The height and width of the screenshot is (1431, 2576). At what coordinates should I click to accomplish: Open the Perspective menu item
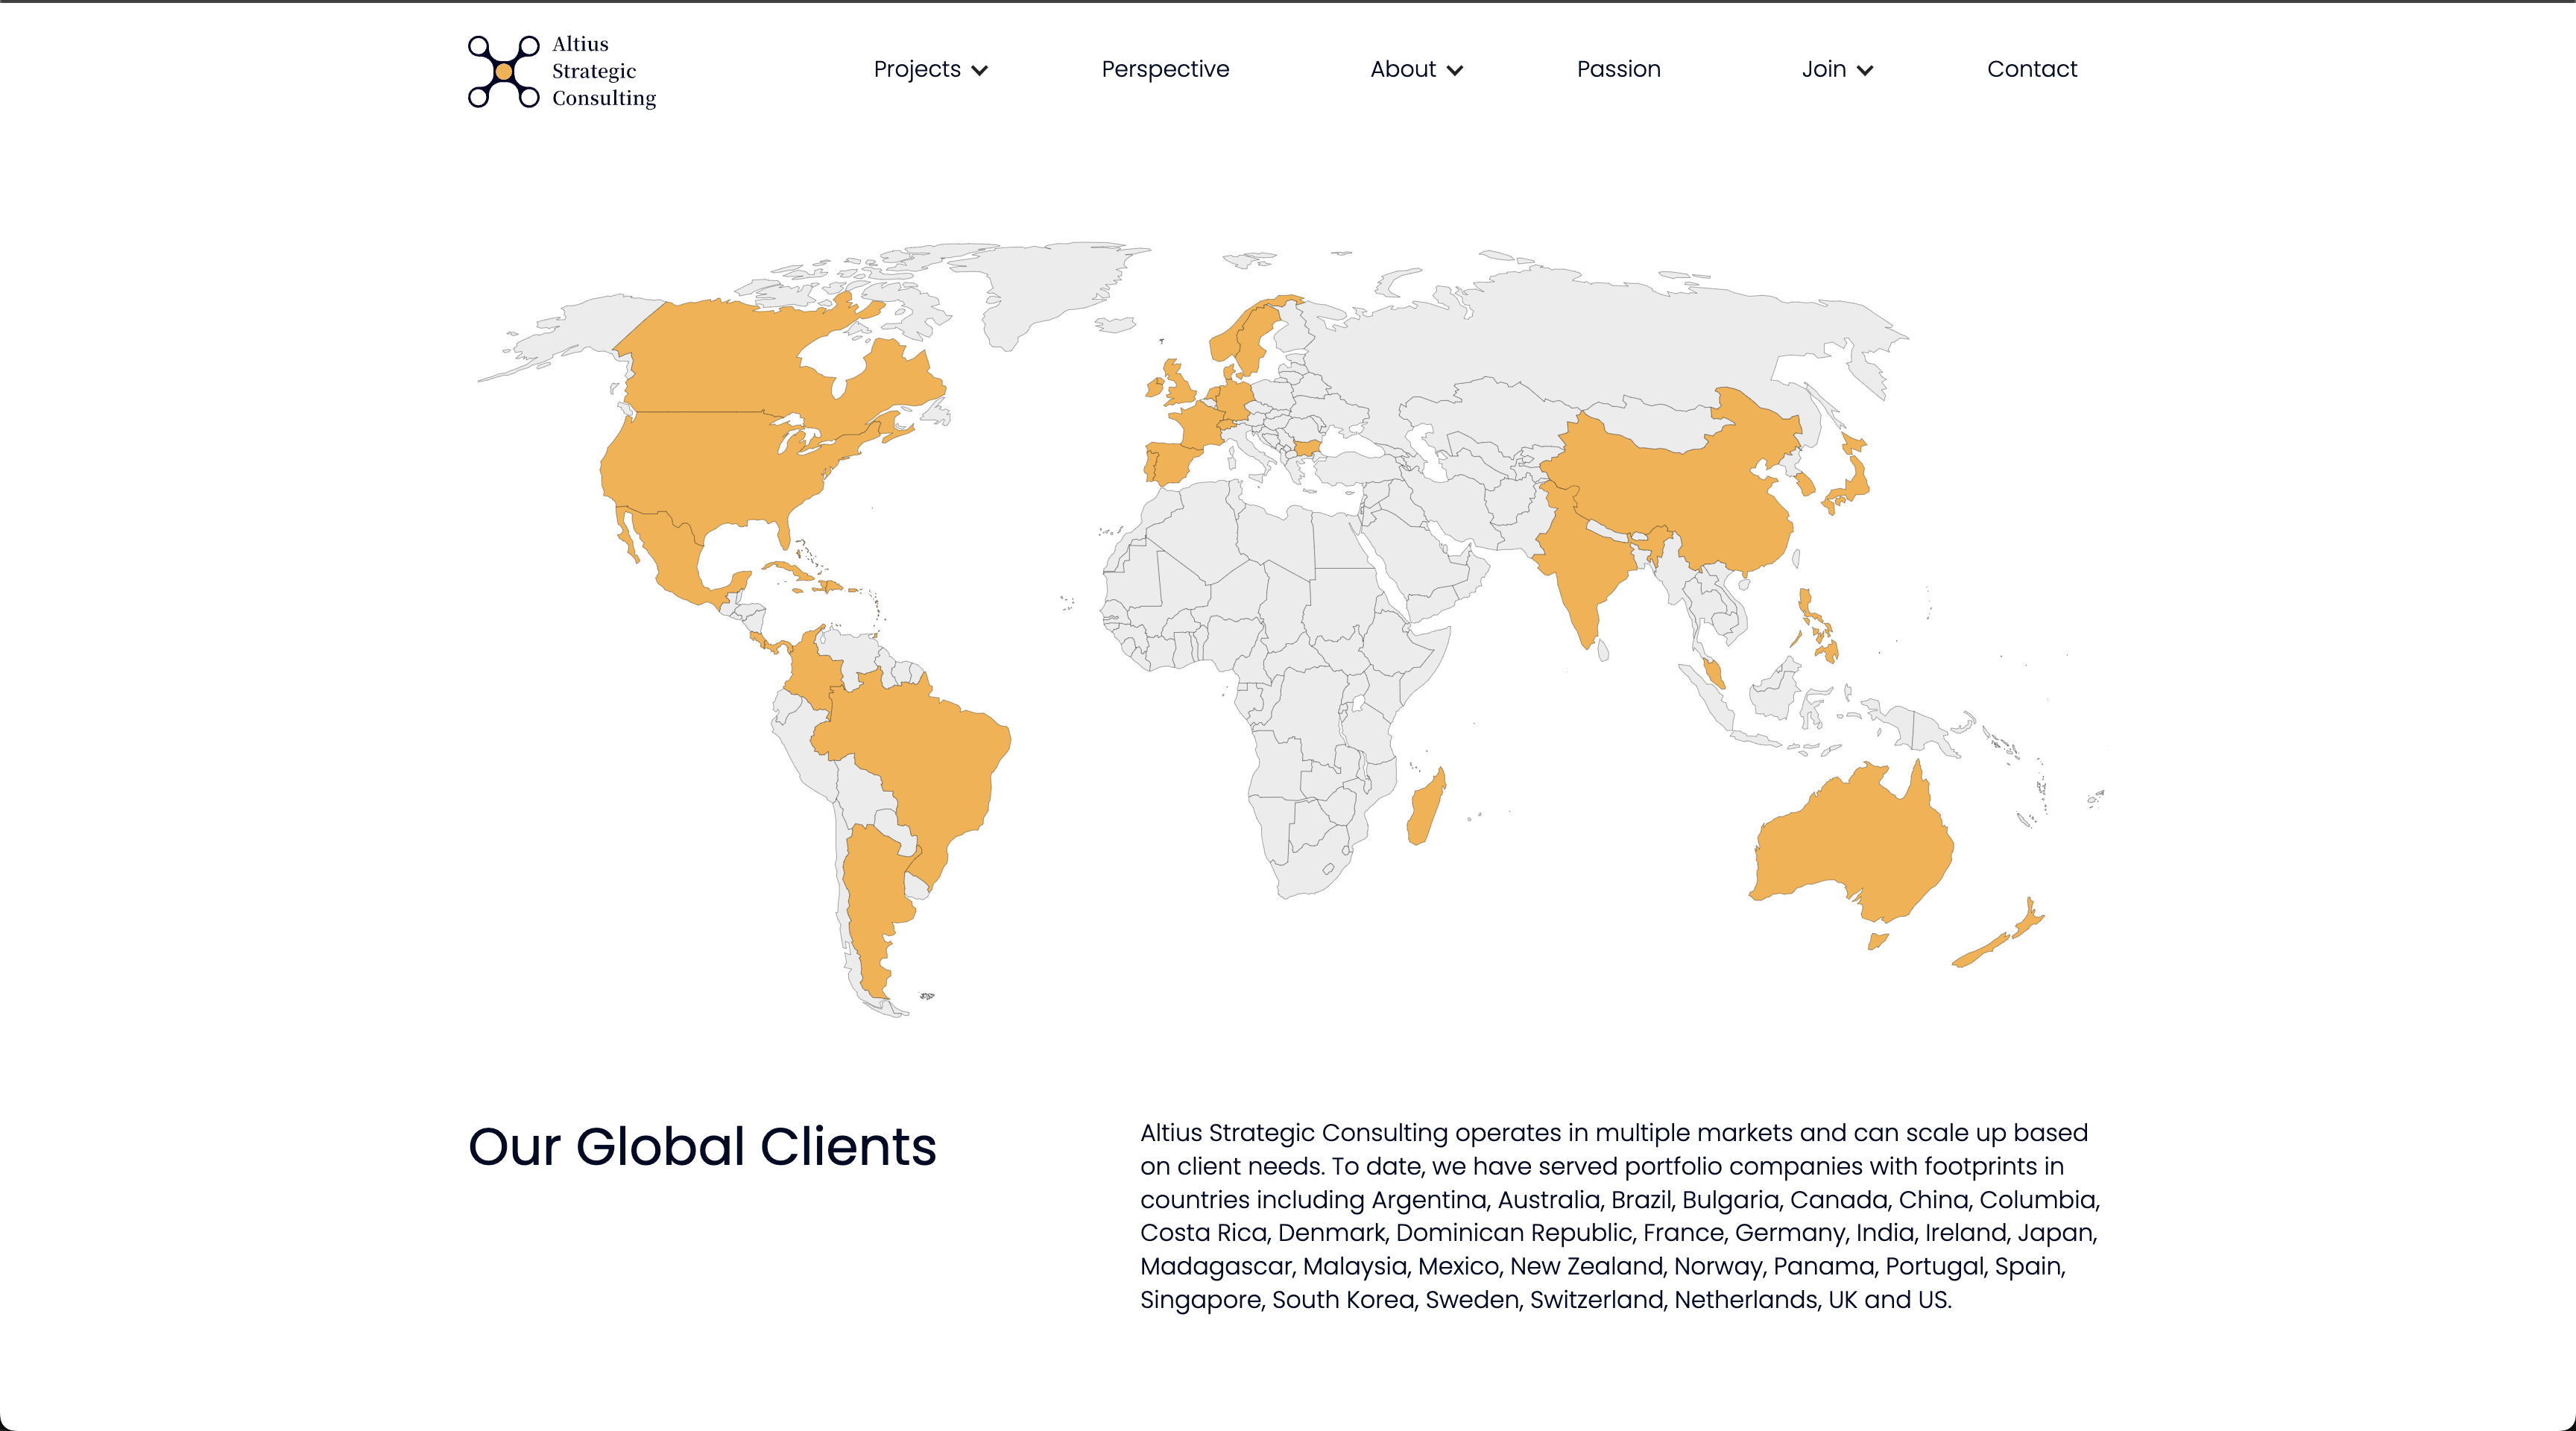point(1165,69)
